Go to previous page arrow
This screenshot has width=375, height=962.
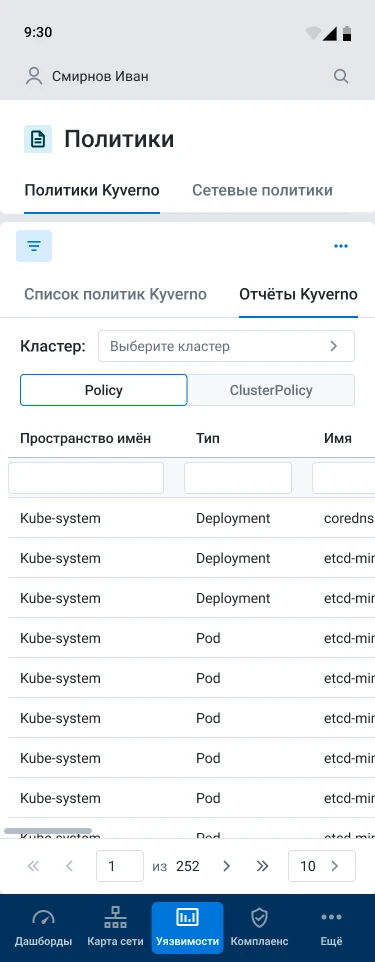click(x=69, y=866)
